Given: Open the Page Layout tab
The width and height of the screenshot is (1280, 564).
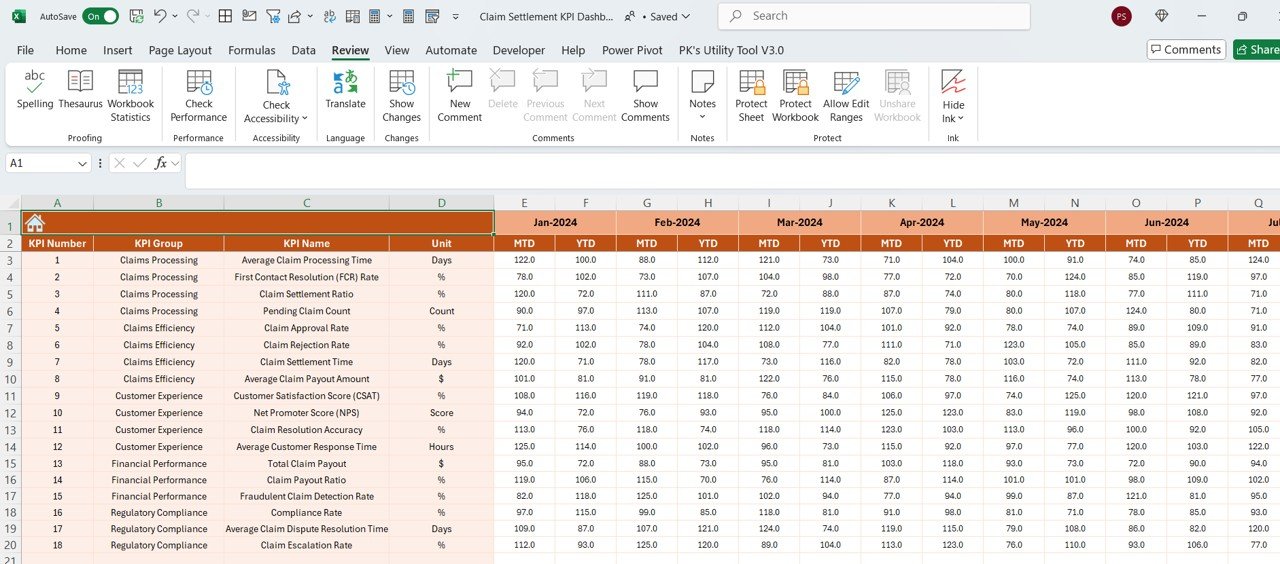Looking at the screenshot, I should [x=180, y=50].
